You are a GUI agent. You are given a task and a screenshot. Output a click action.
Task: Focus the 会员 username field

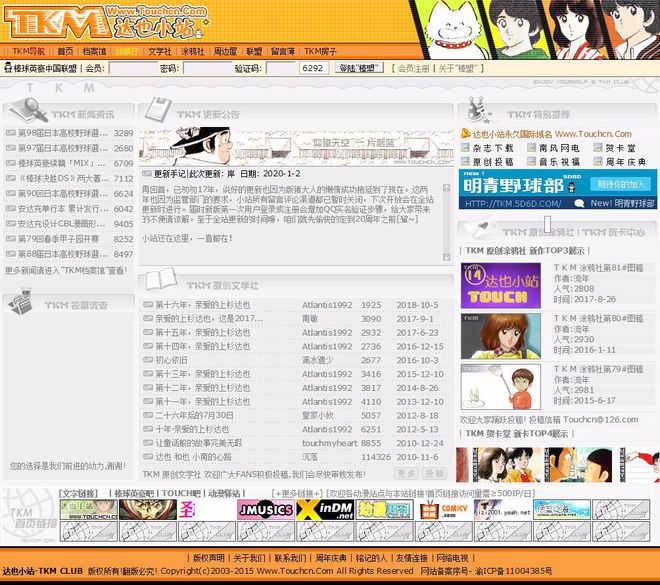tap(133, 68)
